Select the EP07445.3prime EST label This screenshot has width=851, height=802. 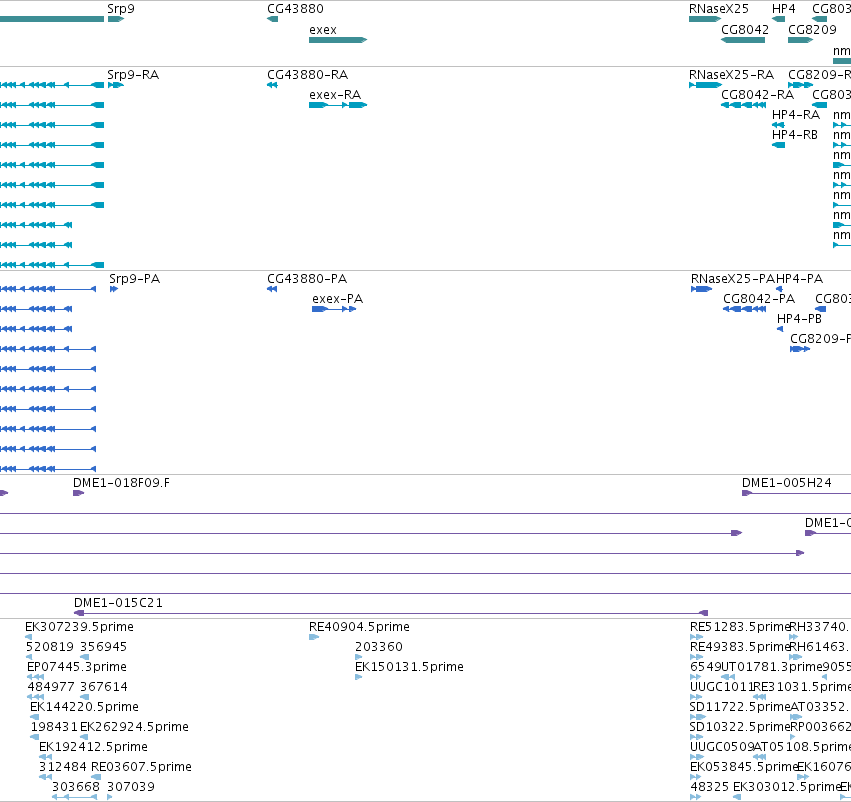(x=77, y=666)
